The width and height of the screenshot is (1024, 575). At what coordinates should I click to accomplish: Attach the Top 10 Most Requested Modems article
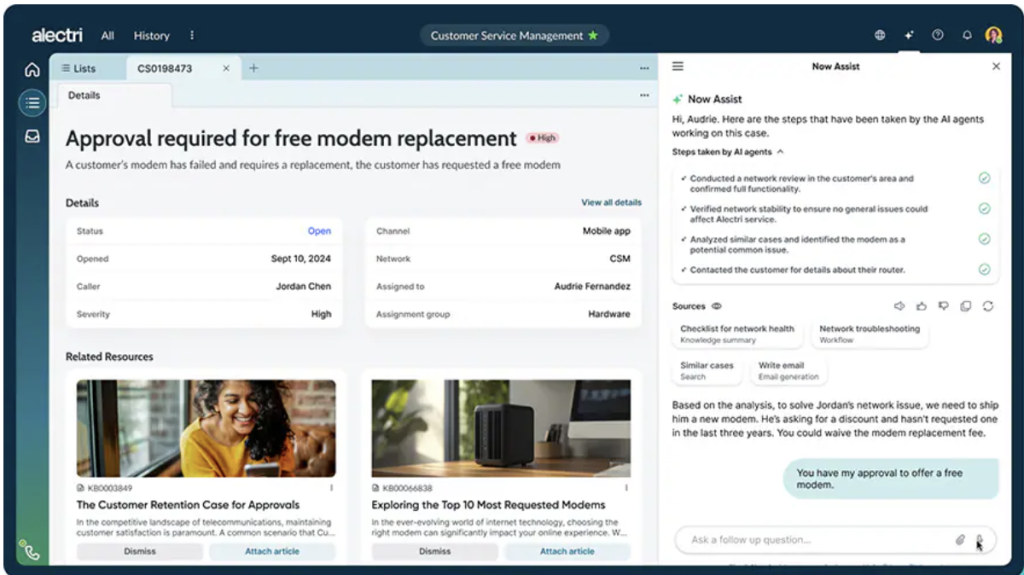click(567, 551)
